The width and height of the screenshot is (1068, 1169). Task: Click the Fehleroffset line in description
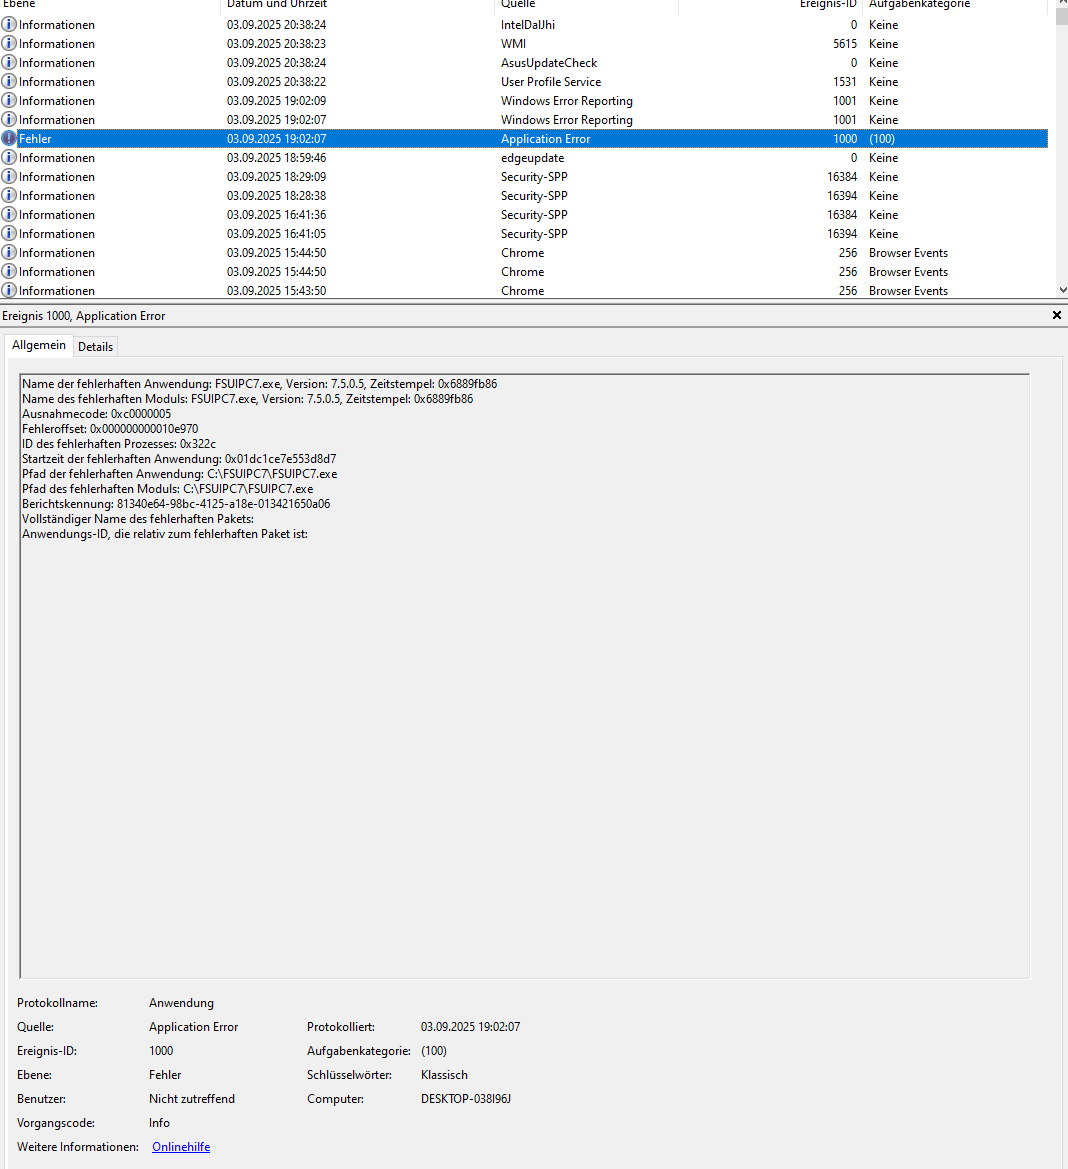click(110, 429)
